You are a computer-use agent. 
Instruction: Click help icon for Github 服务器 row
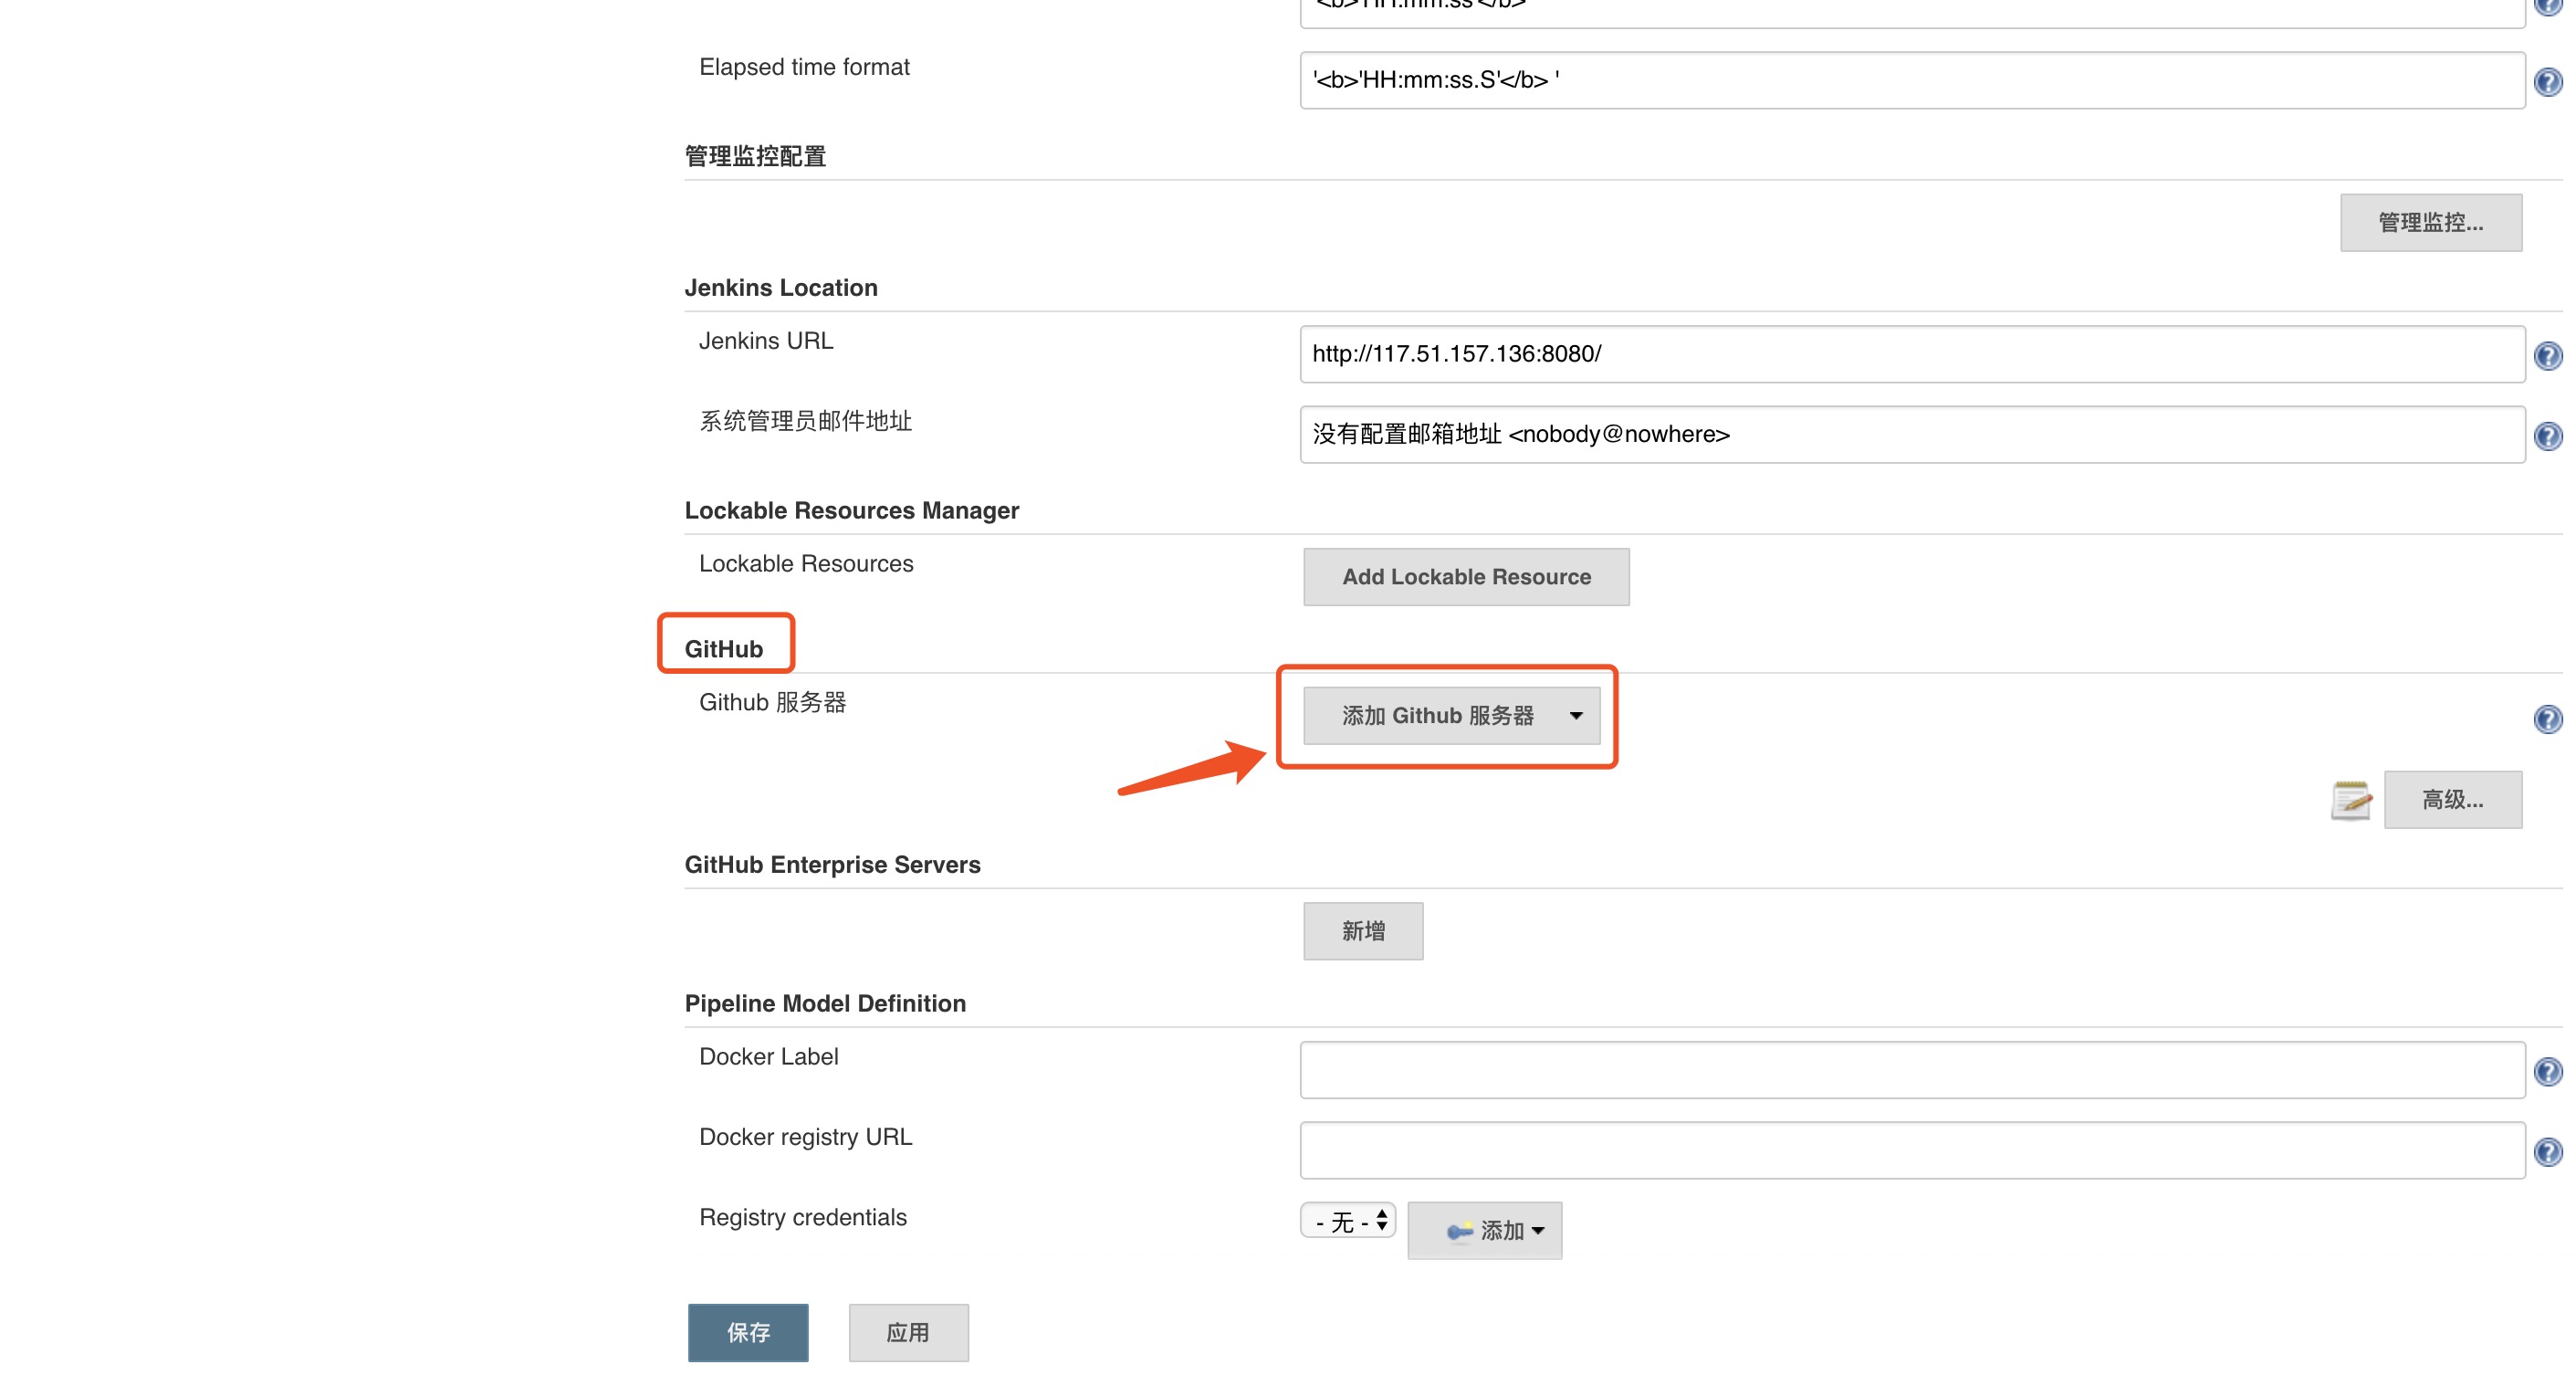(2547, 719)
